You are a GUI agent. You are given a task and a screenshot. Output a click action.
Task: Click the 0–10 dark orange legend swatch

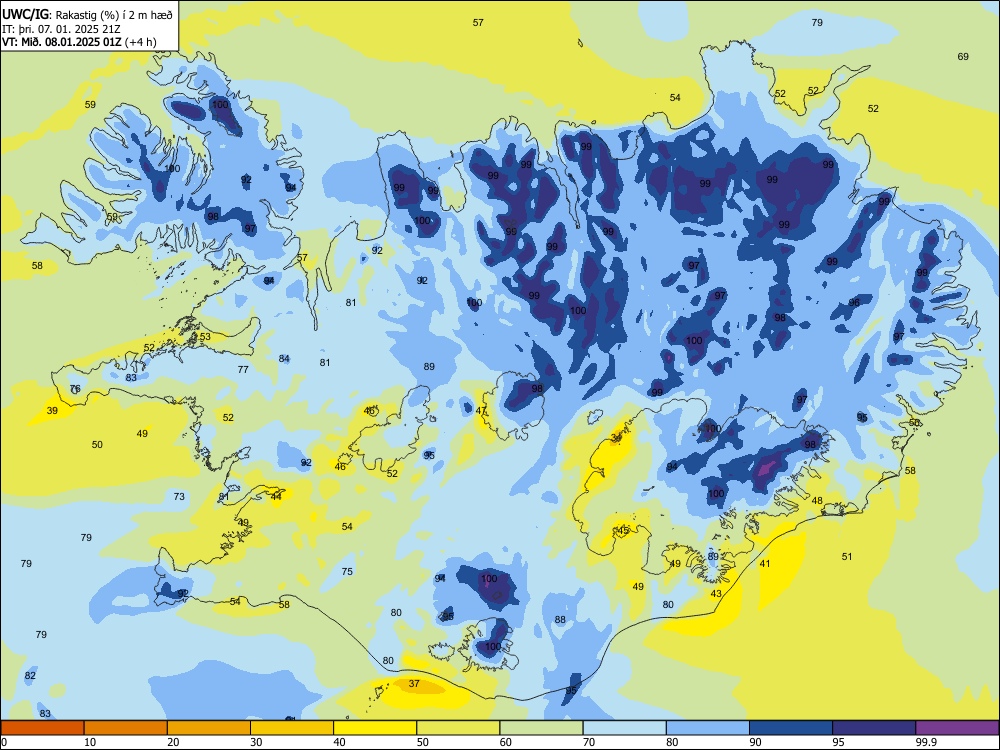[43, 728]
